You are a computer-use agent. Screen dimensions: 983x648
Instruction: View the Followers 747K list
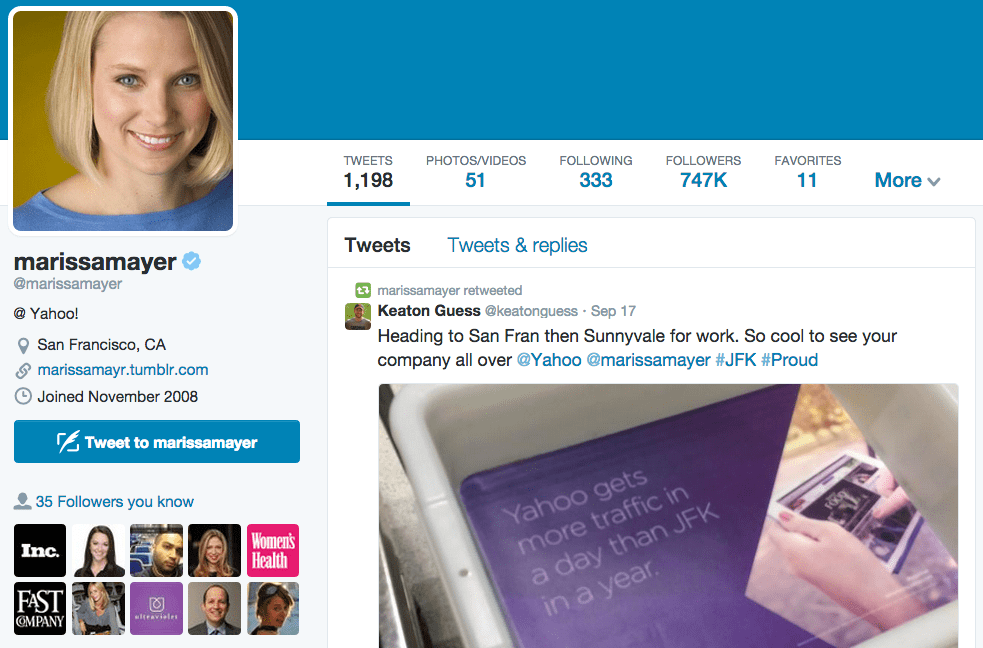(703, 172)
